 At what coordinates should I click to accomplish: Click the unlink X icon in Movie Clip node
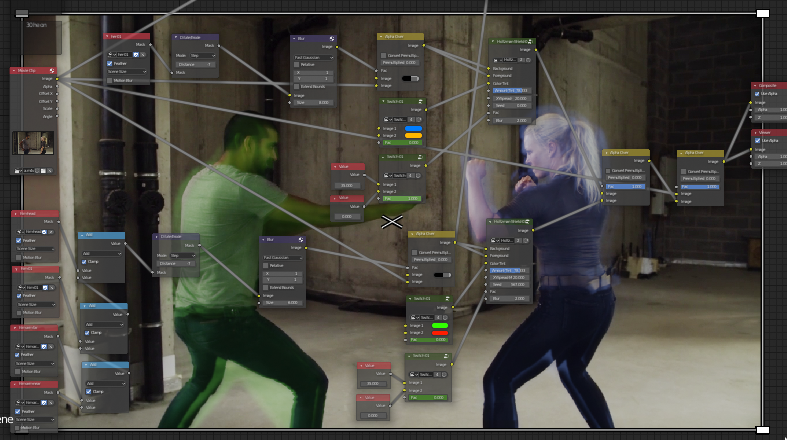tap(50, 171)
